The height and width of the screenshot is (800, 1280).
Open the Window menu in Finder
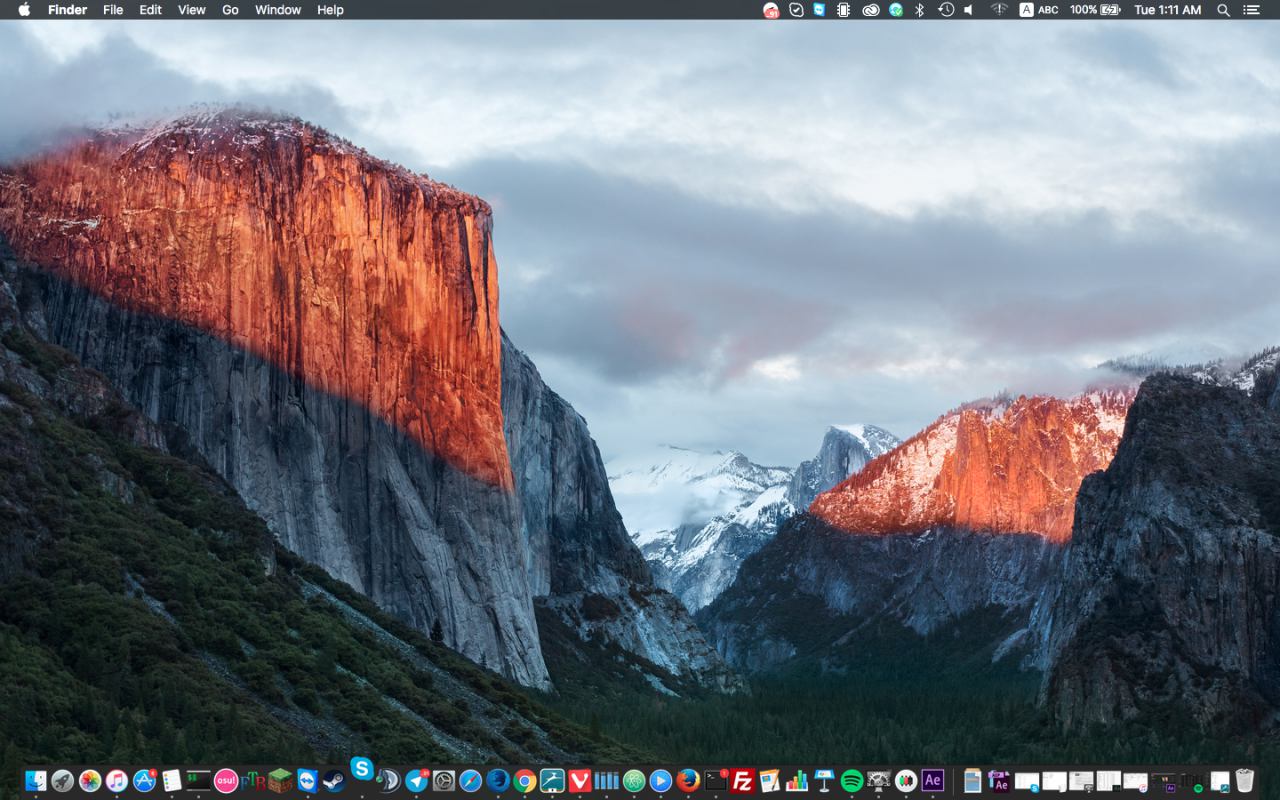[278, 10]
